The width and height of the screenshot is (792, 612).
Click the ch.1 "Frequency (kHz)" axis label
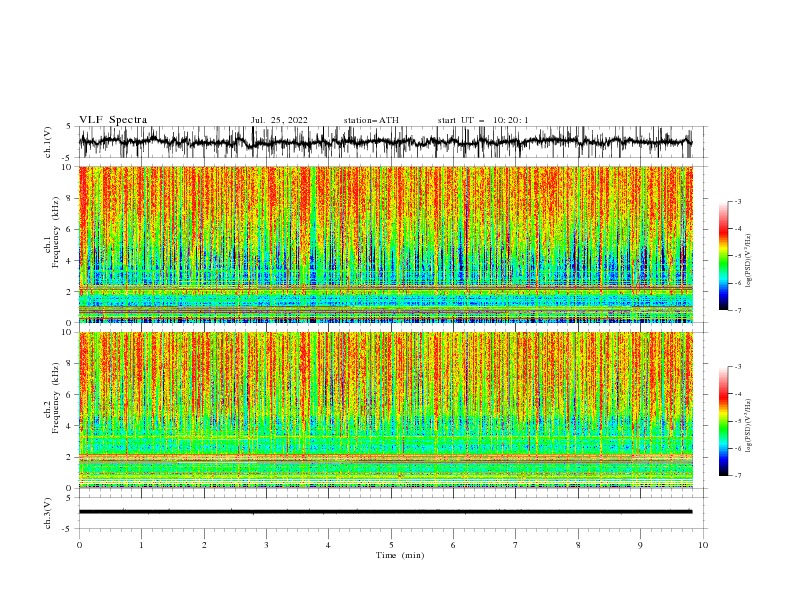[x=56, y=233]
